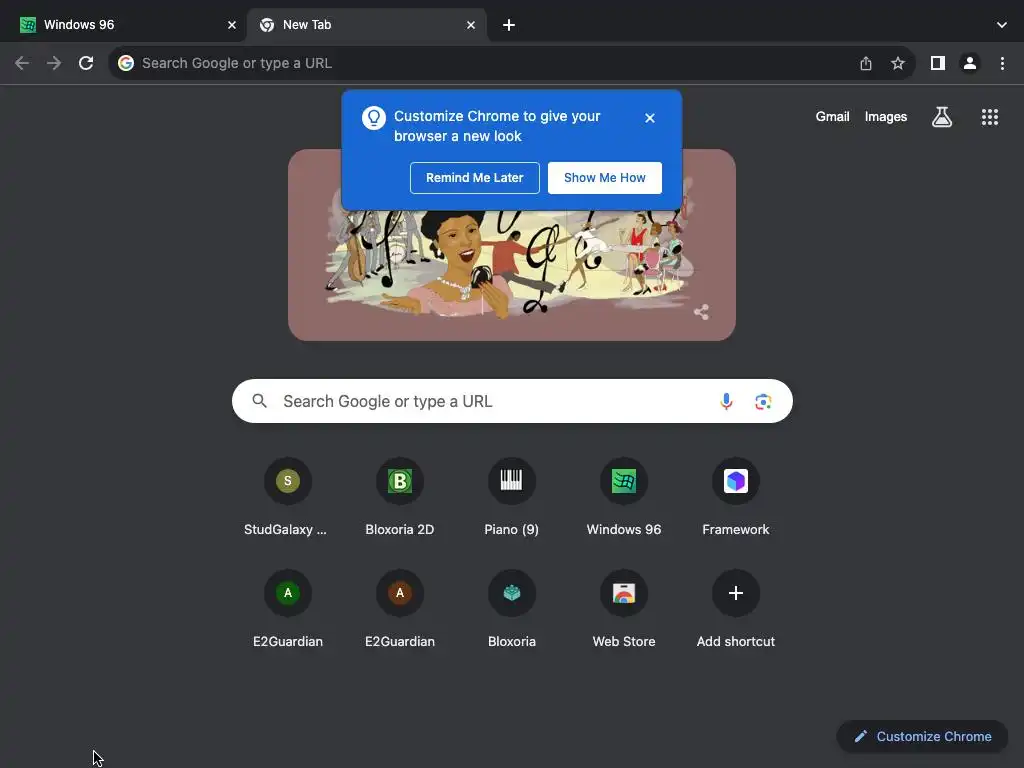The width and height of the screenshot is (1024, 768).
Task: Open the StudGalaxy shortcut
Action: click(x=287, y=497)
